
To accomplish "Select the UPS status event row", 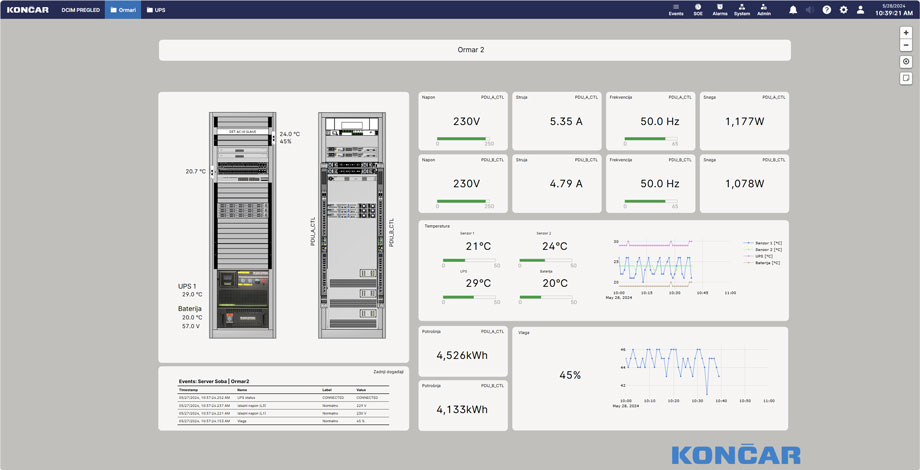I will coord(283,397).
